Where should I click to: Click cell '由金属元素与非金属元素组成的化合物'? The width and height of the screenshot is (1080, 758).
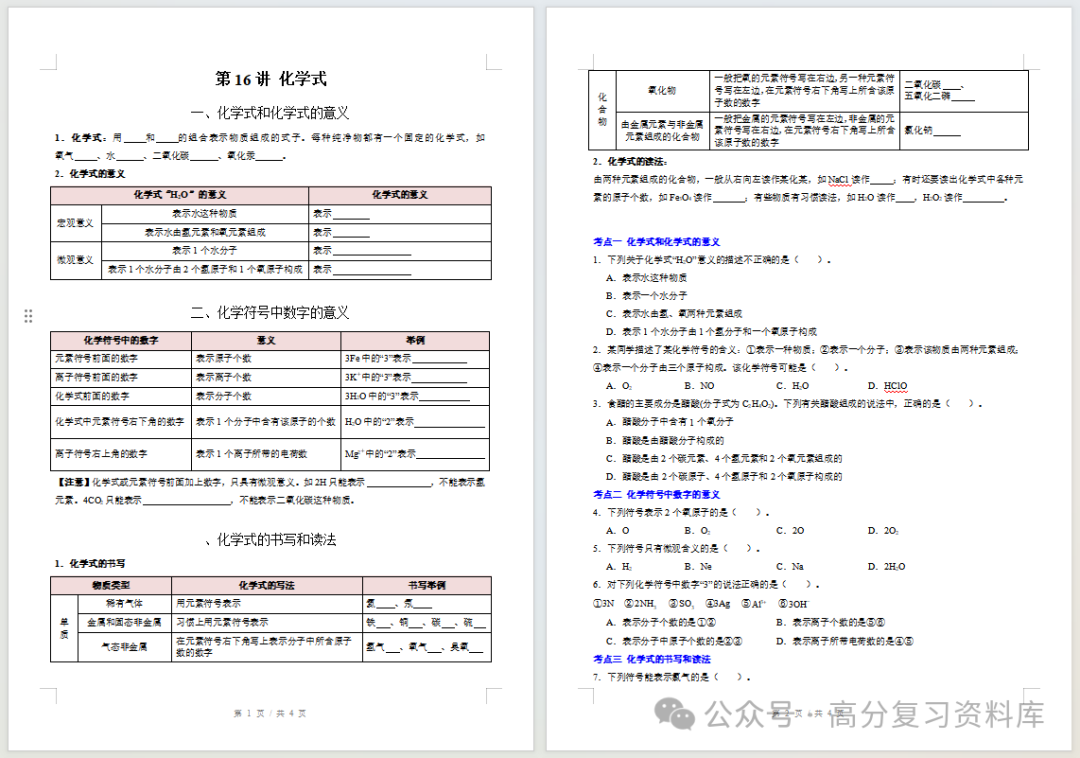point(662,131)
